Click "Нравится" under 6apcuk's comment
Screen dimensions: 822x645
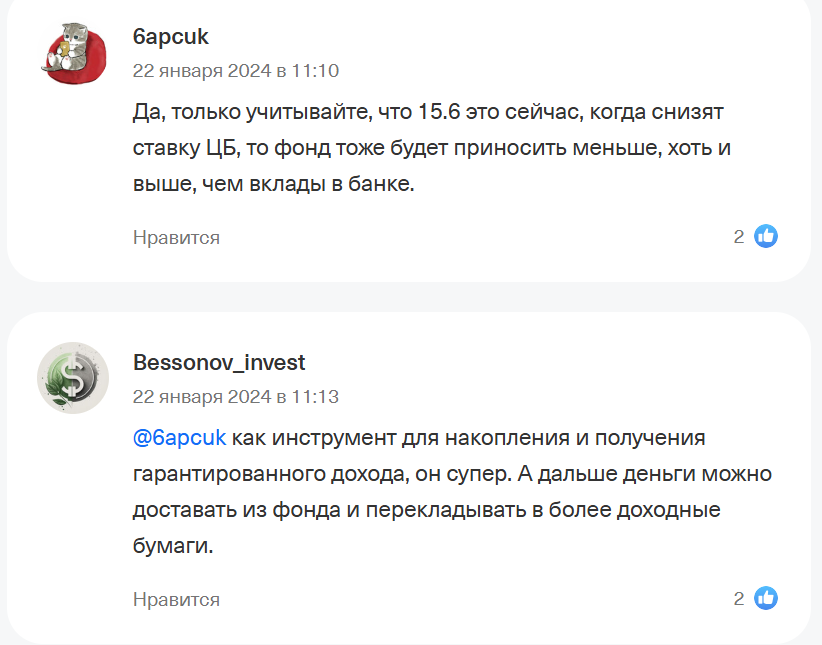click(175, 237)
